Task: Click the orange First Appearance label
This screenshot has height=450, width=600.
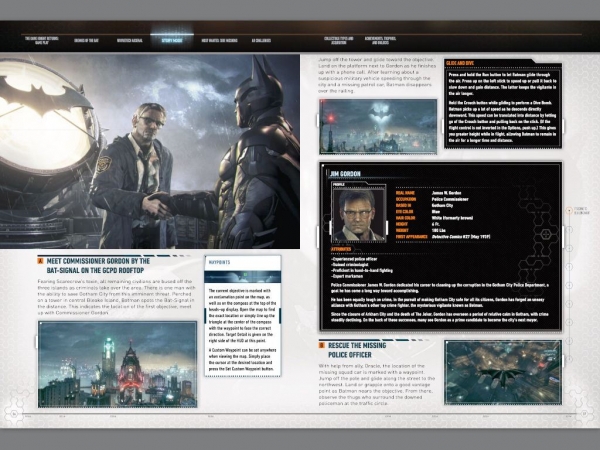Action: tap(411, 236)
